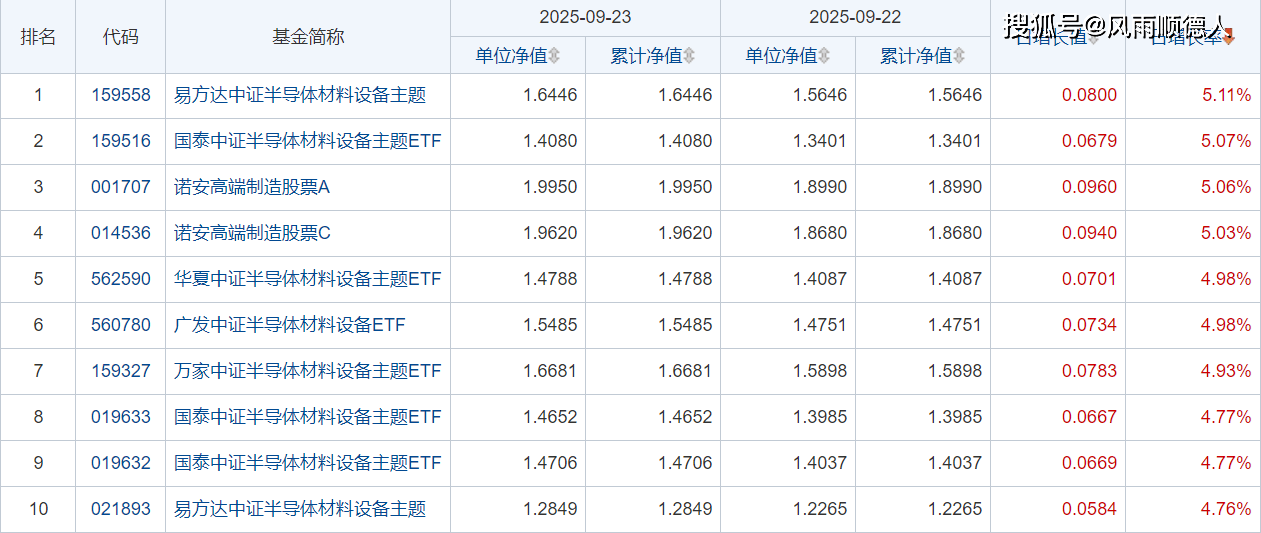Select 09-22 单位净值 1.8680 for 诺安C
The image size is (1261, 533).
tap(820, 233)
